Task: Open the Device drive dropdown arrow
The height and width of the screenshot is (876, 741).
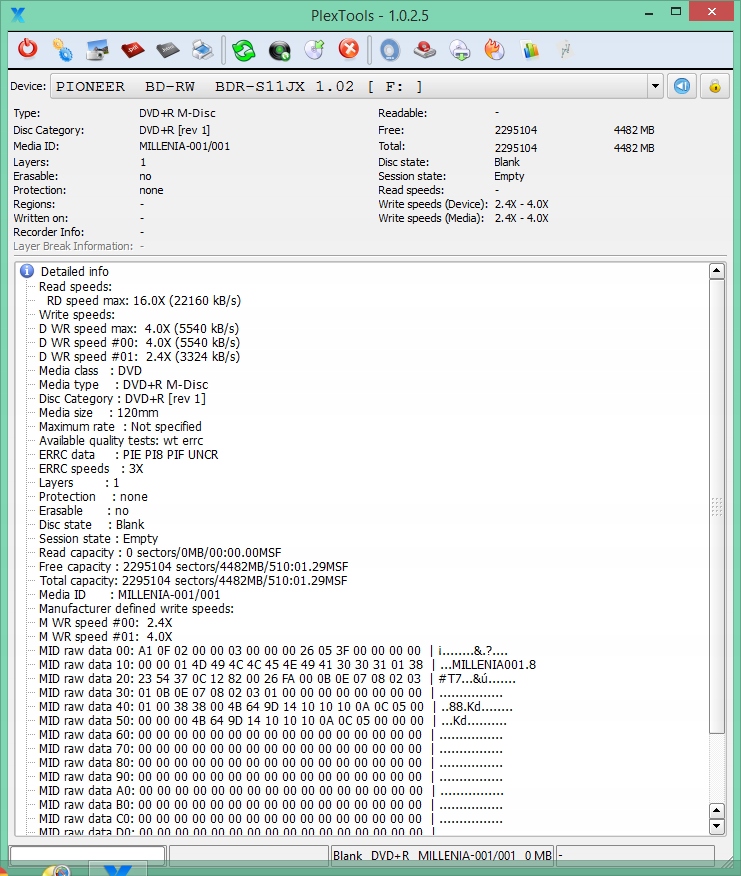Action: [x=655, y=86]
